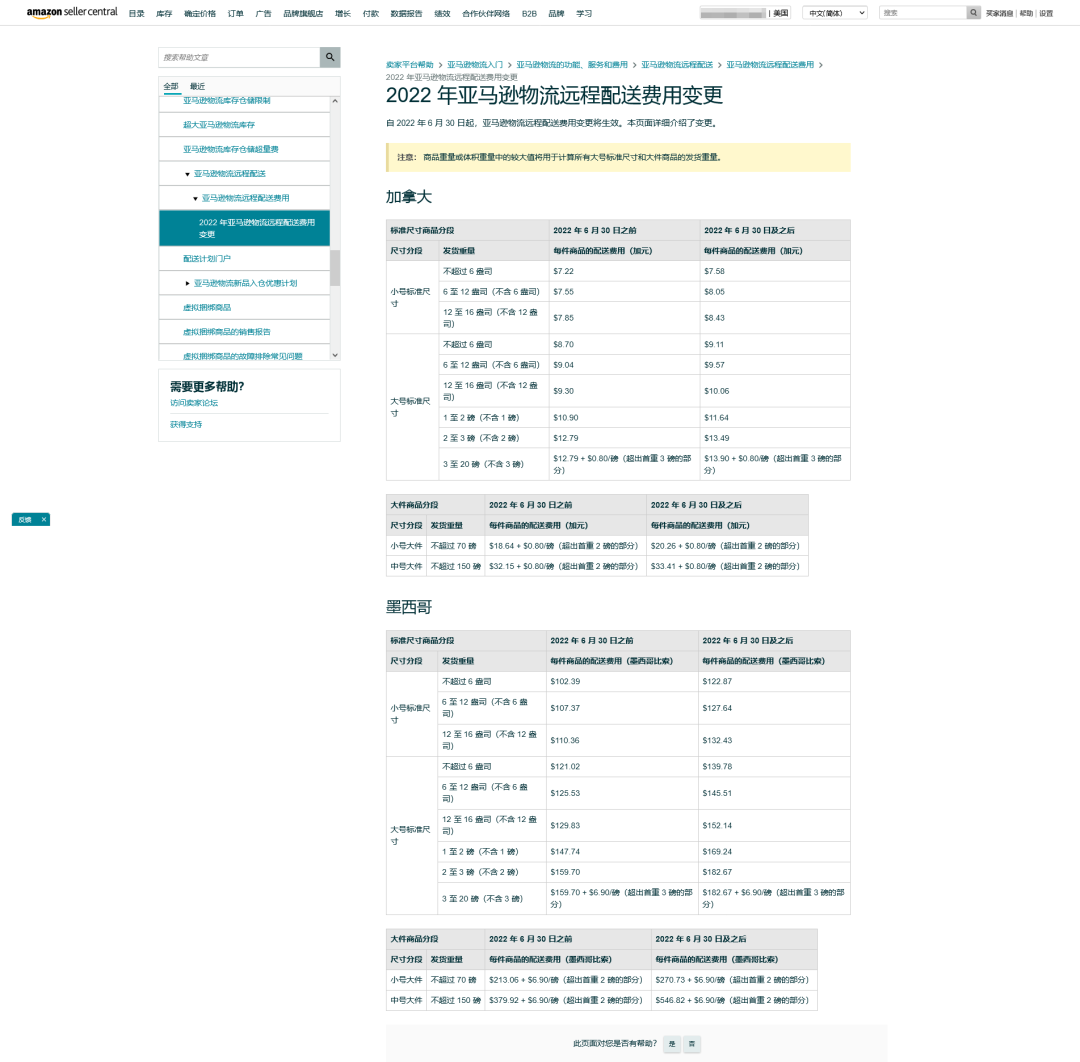The image size is (1080, 1062).
Task: Open the 学习 menu
Action: point(584,14)
